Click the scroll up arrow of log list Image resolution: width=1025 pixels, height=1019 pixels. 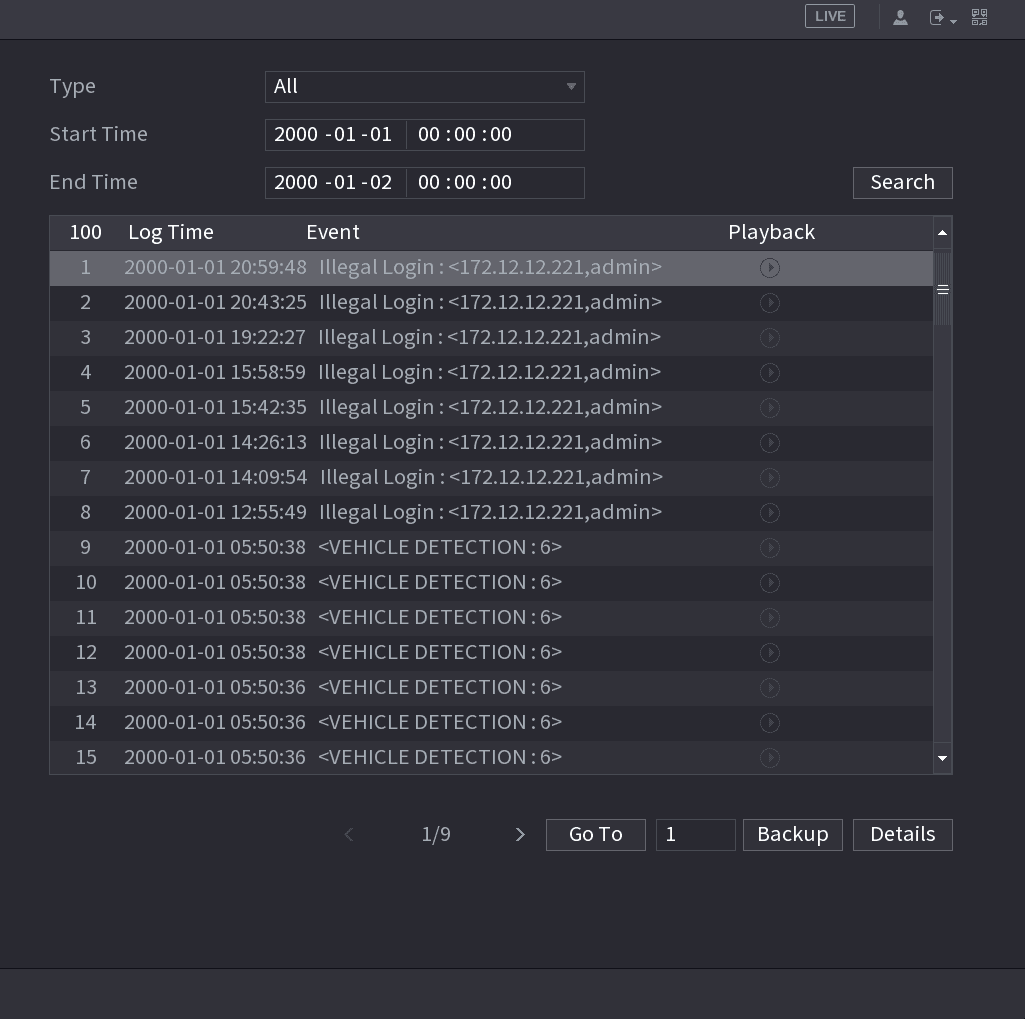click(x=943, y=233)
